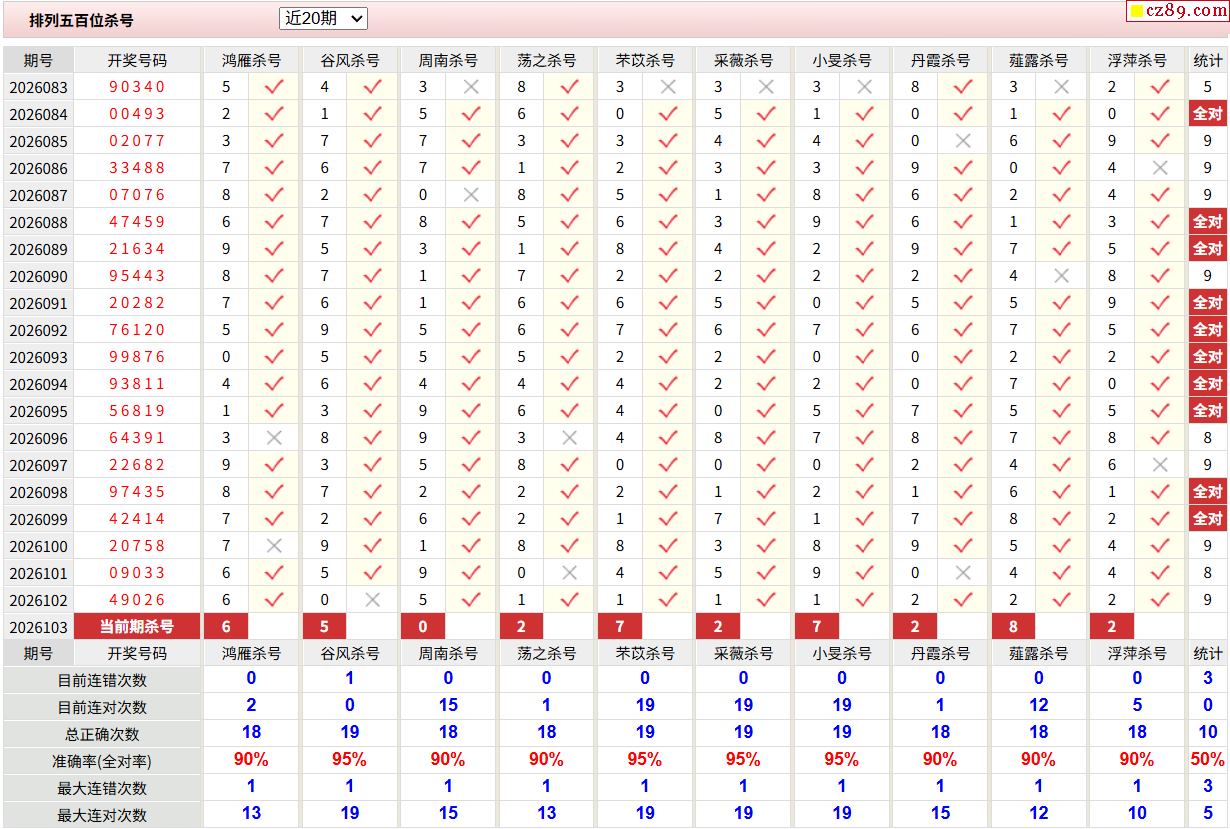Viewport: 1230px width, 829px height.
Task: Click the top 开奖号码 column header
Action: [x=138, y=61]
